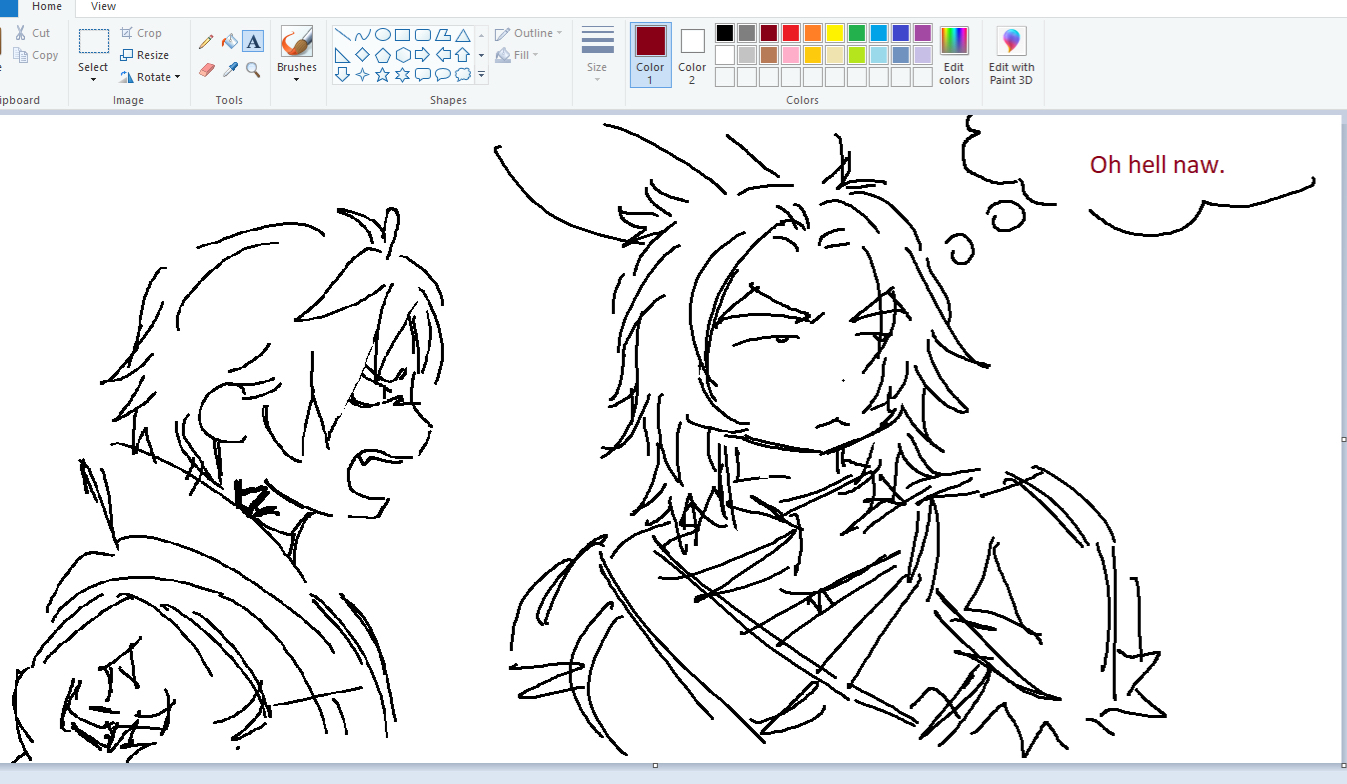Activate the Text tool
This screenshot has width=1347, height=784.
(253, 42)
